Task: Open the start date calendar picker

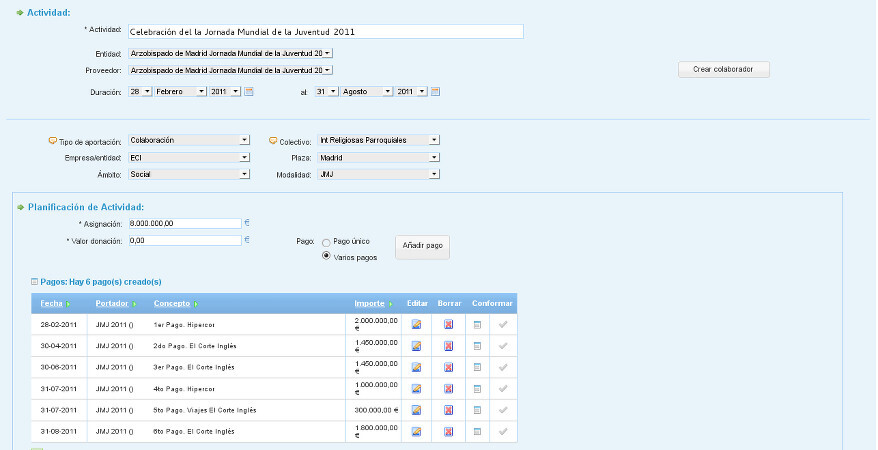Action: click(x=249, y=91)
